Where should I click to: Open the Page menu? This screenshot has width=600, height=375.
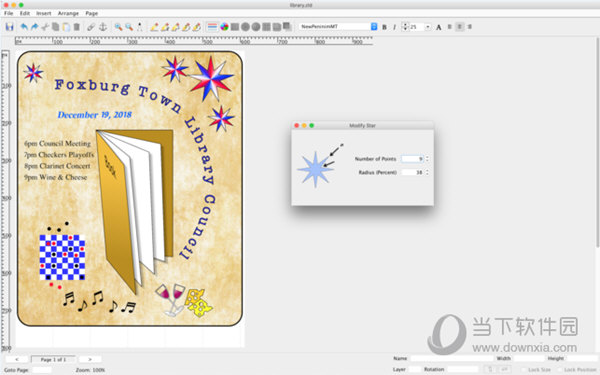tap(91, 13)
